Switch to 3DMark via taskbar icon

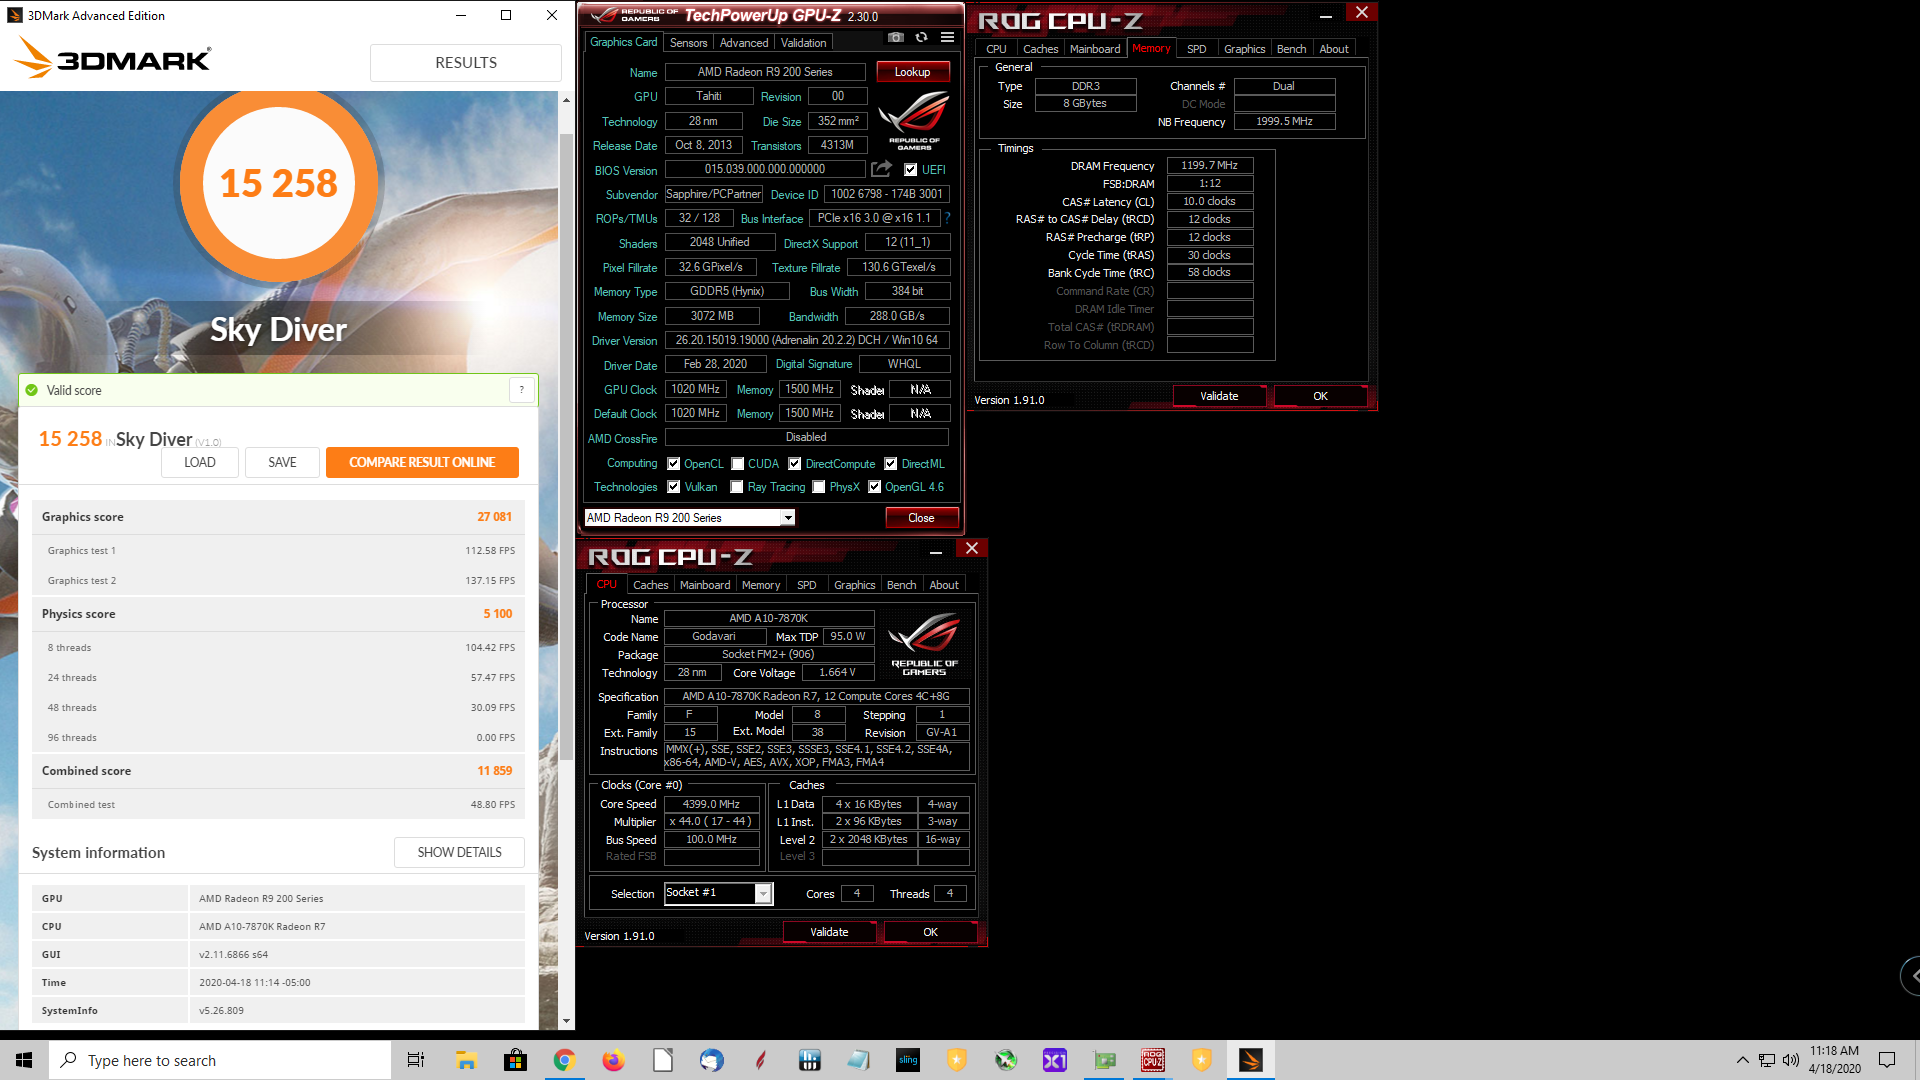[1251, 1060]
